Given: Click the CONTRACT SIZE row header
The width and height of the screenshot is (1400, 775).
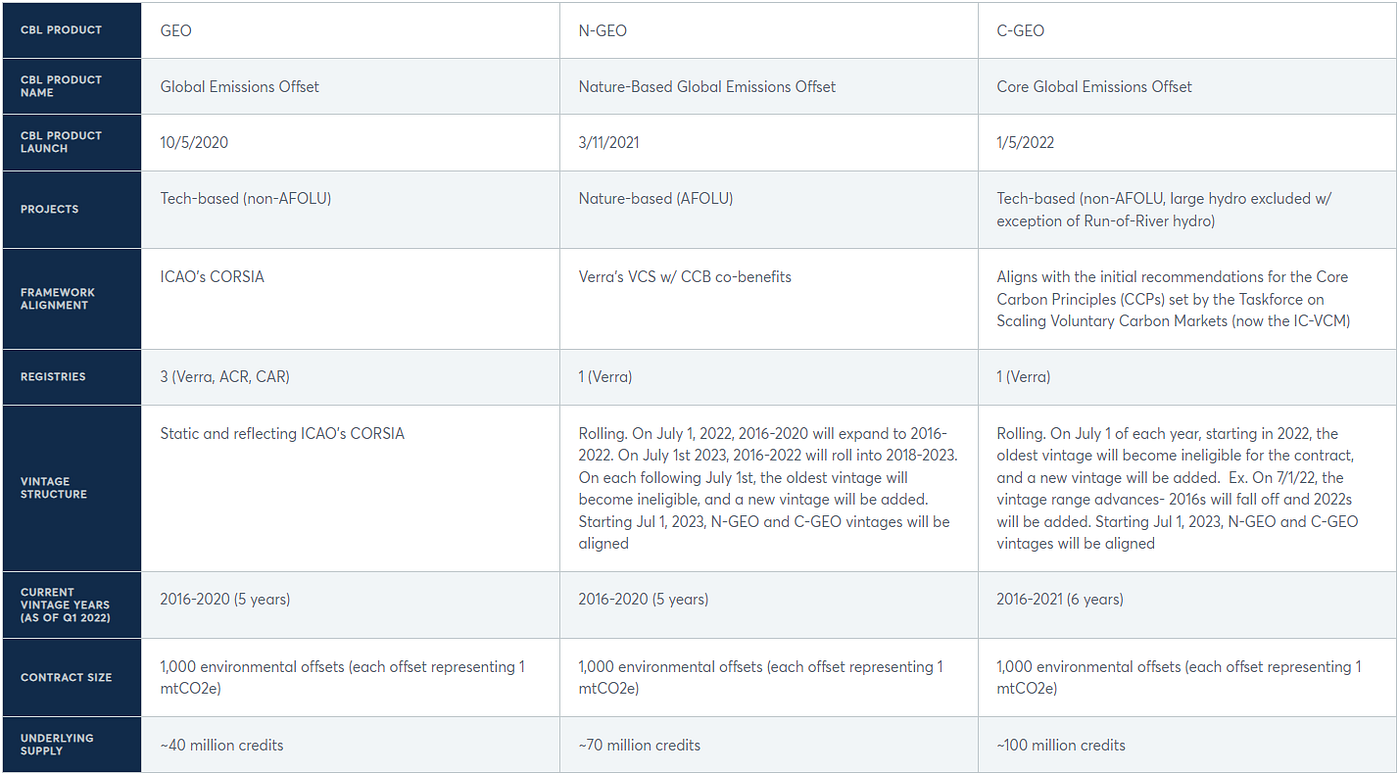Looking at the screenshot, I should point(71,677).
